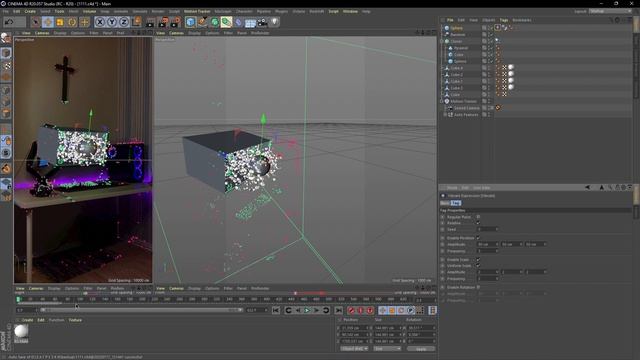Click the Make Editable icon in left palette
640x360 pixels.
click(6, 38)
